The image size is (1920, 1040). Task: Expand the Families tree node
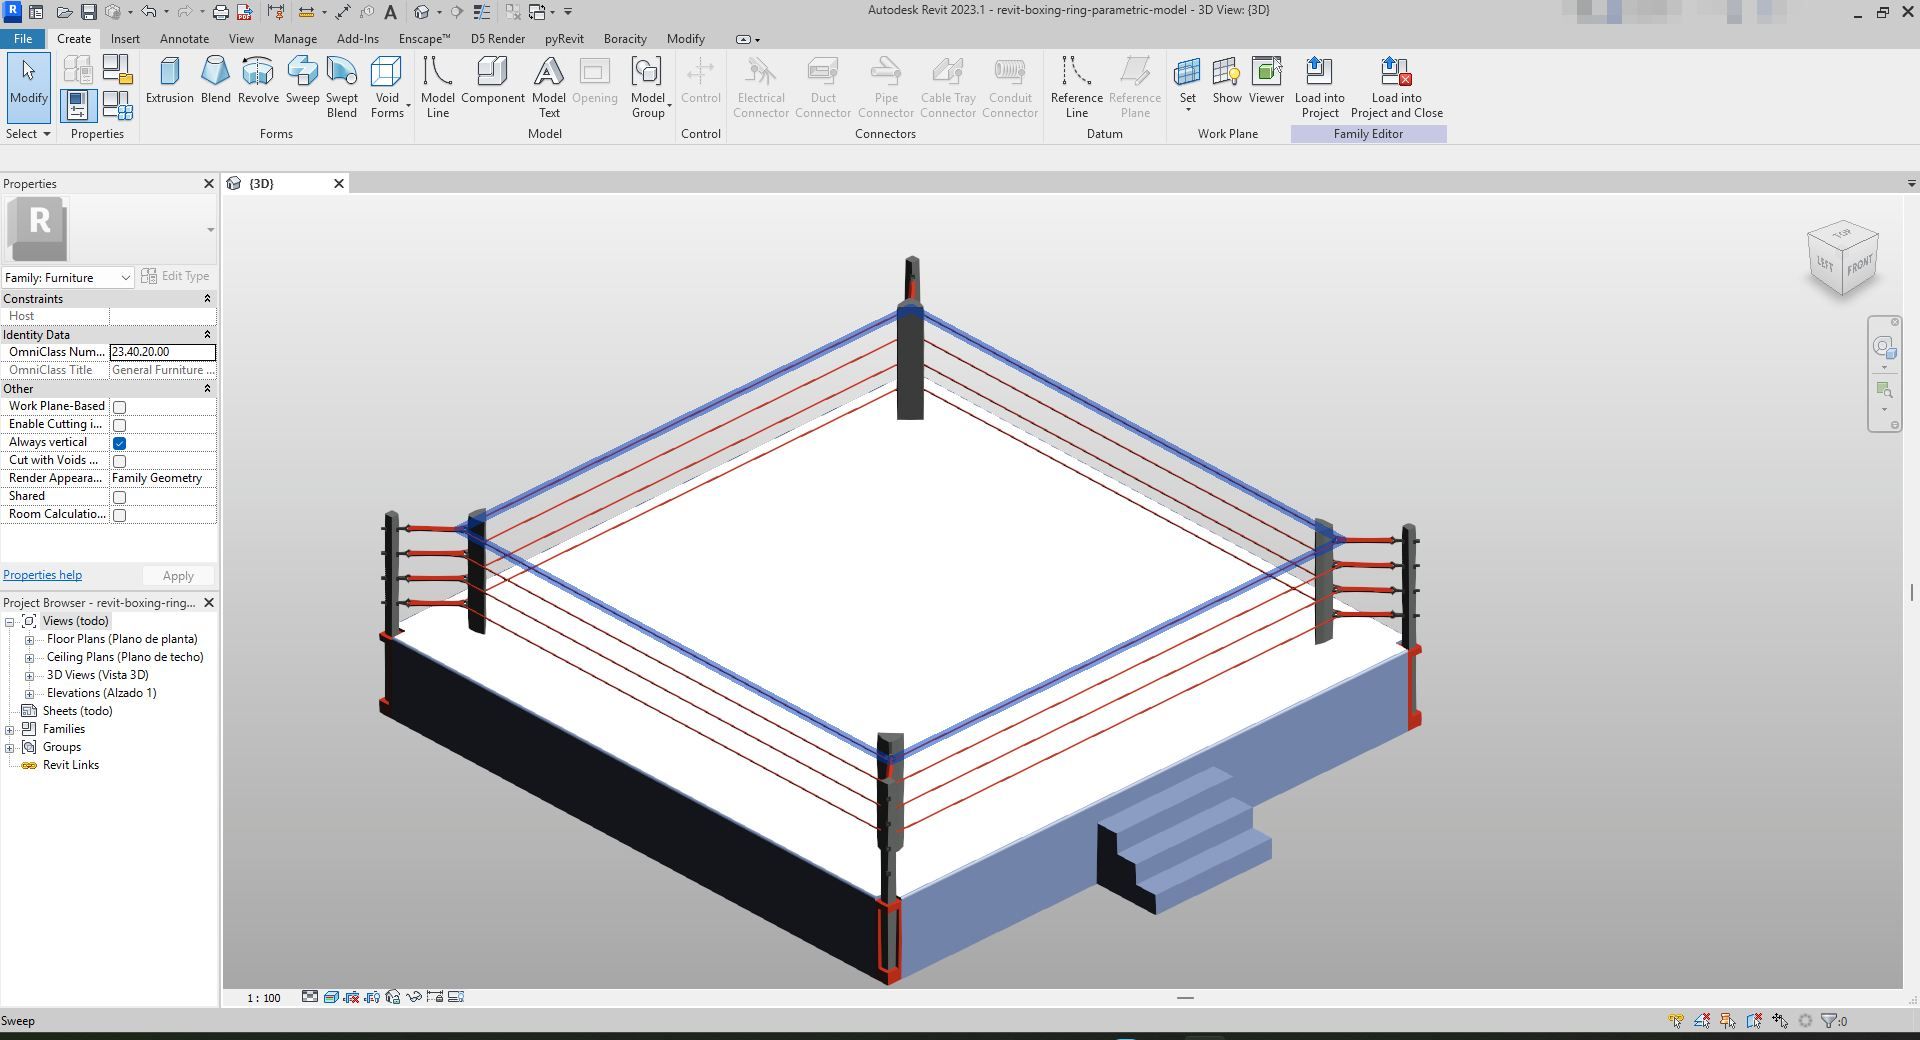tap(10, 730)
